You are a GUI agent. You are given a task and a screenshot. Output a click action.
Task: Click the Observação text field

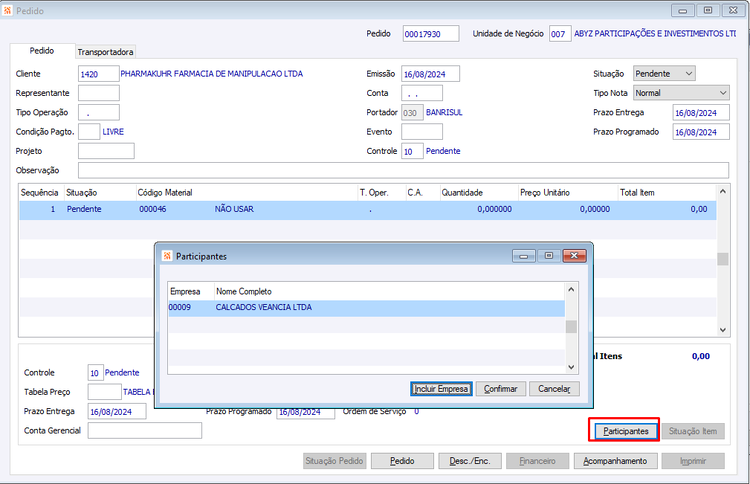tap(403, 170)
